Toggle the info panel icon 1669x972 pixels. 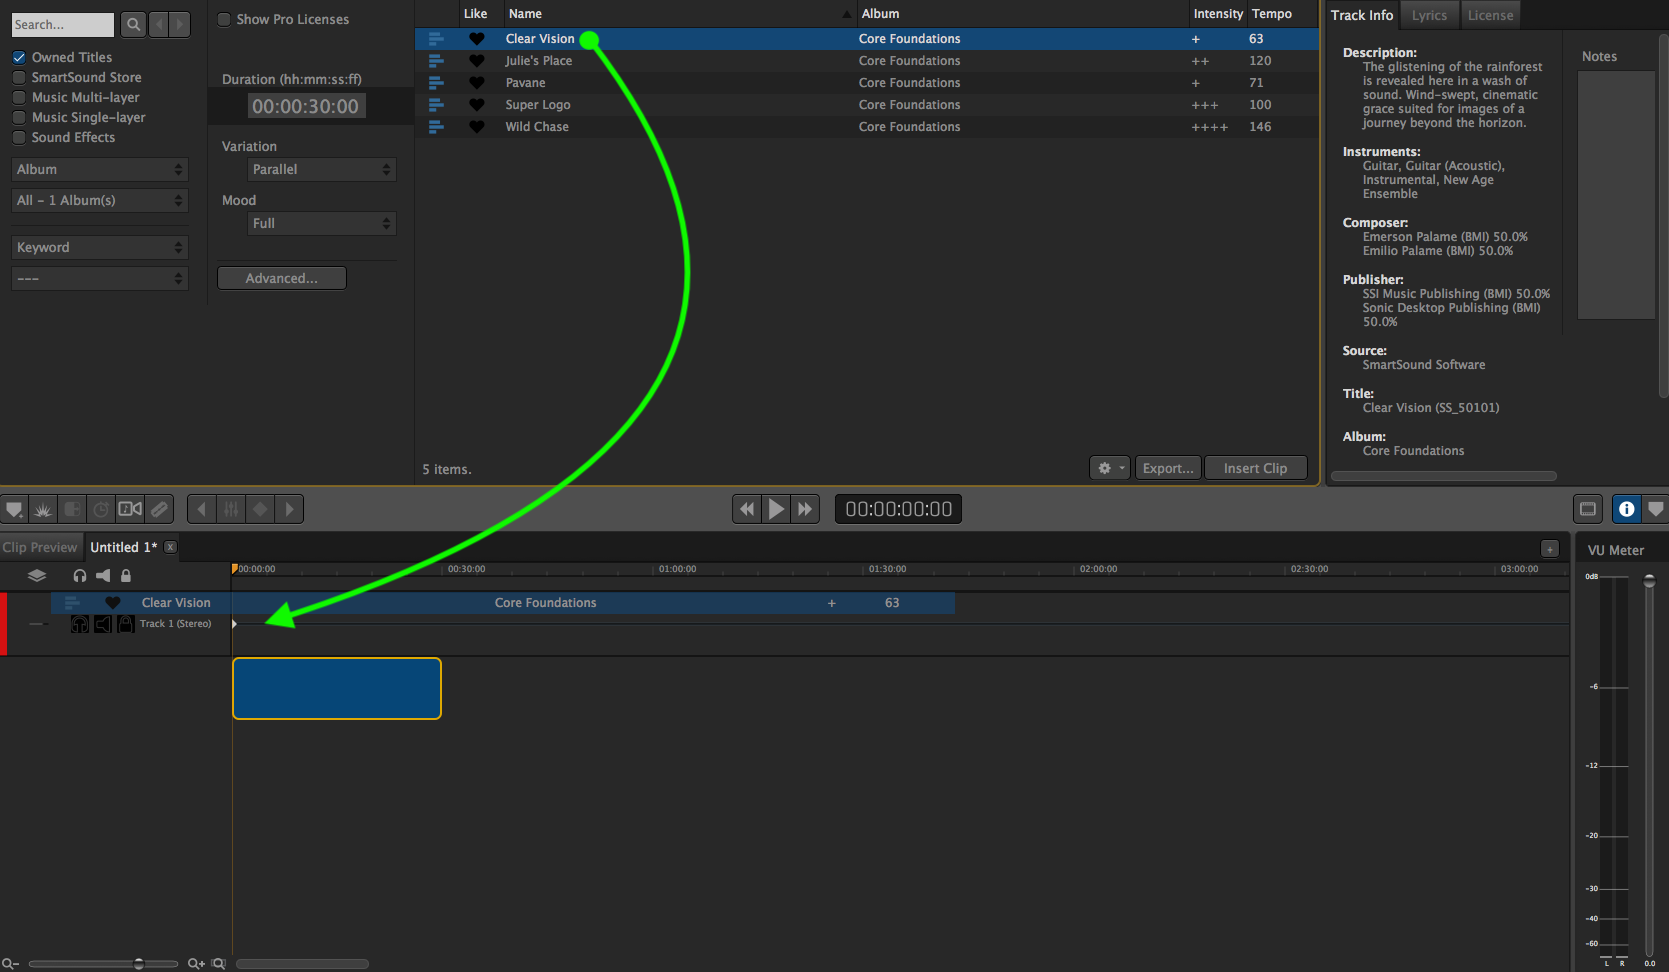pyautogui.click(x=1627, y=509)
